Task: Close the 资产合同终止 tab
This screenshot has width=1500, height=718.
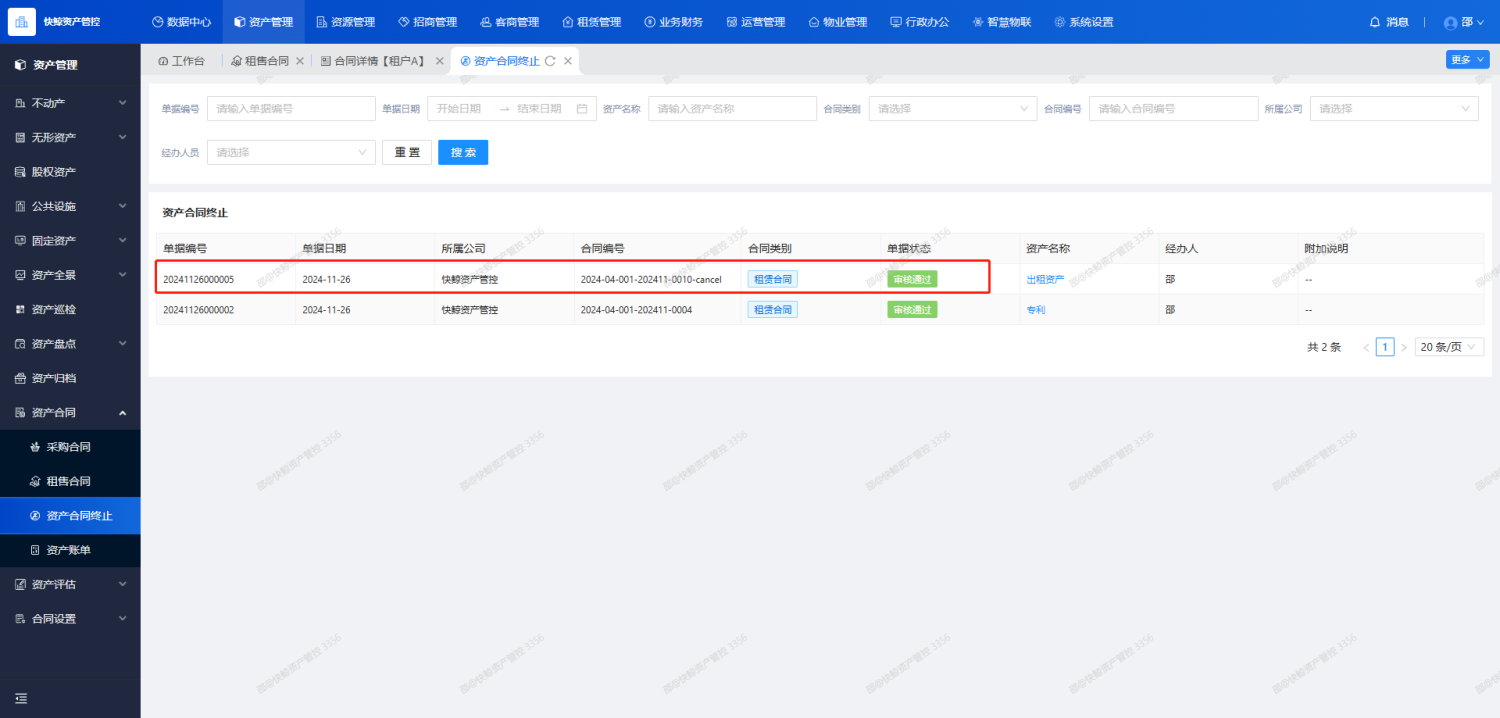Action: tap(568, 61)
